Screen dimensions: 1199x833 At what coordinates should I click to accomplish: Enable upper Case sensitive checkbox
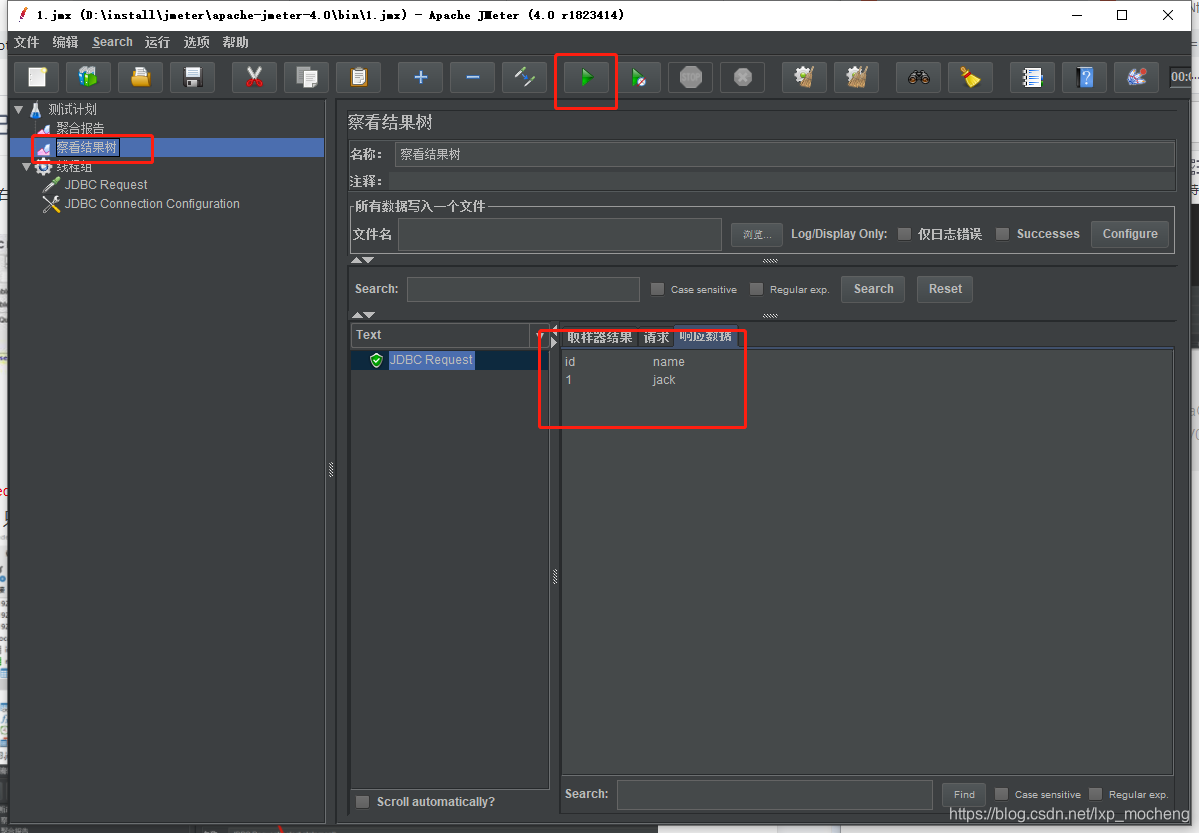pyautogui.click(x=657, y=289)
